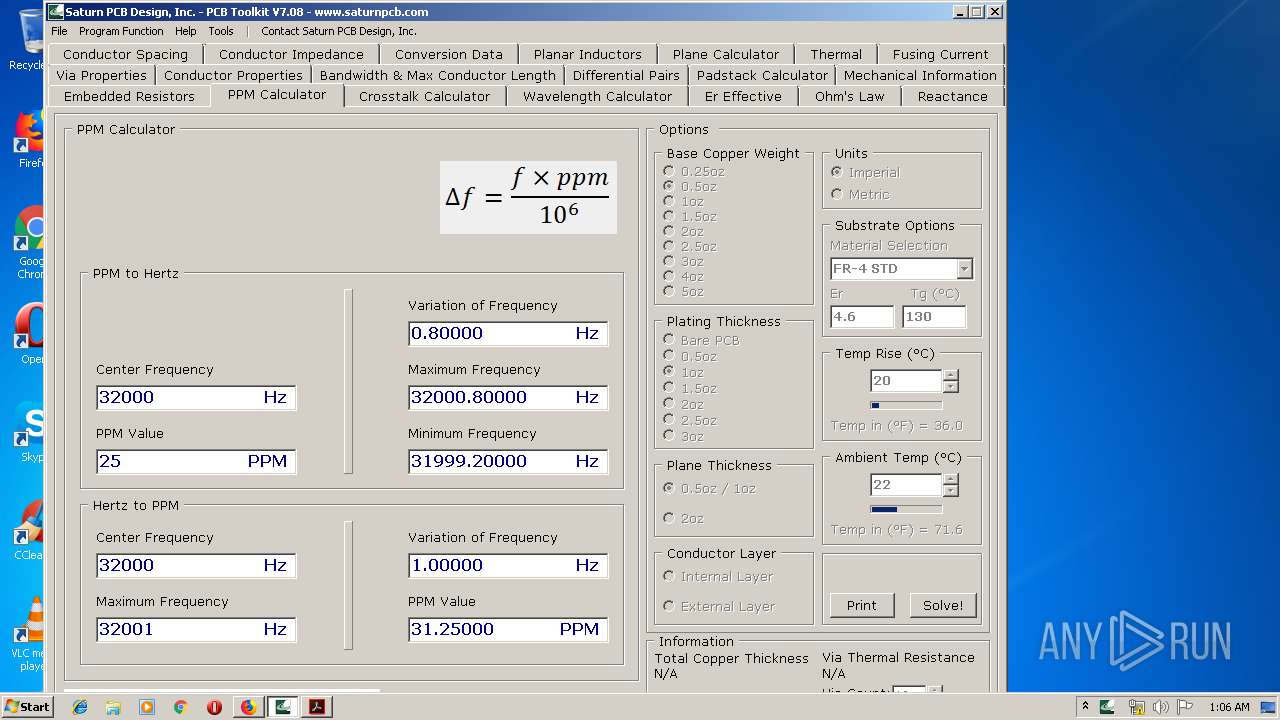Image resolution: width=1280 pixels, height=720 pixels.
Task: Click the Hertz to PPM Maximum Frequency field
Action: click(196, 629)
